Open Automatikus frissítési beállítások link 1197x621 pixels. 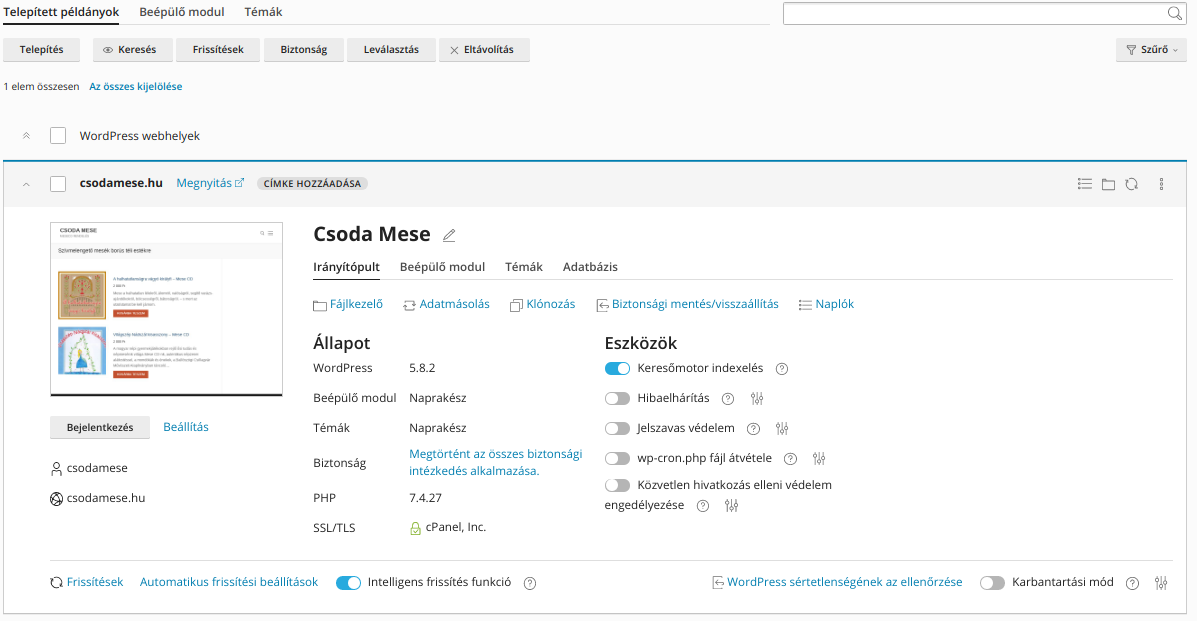(x=229, y=582)
